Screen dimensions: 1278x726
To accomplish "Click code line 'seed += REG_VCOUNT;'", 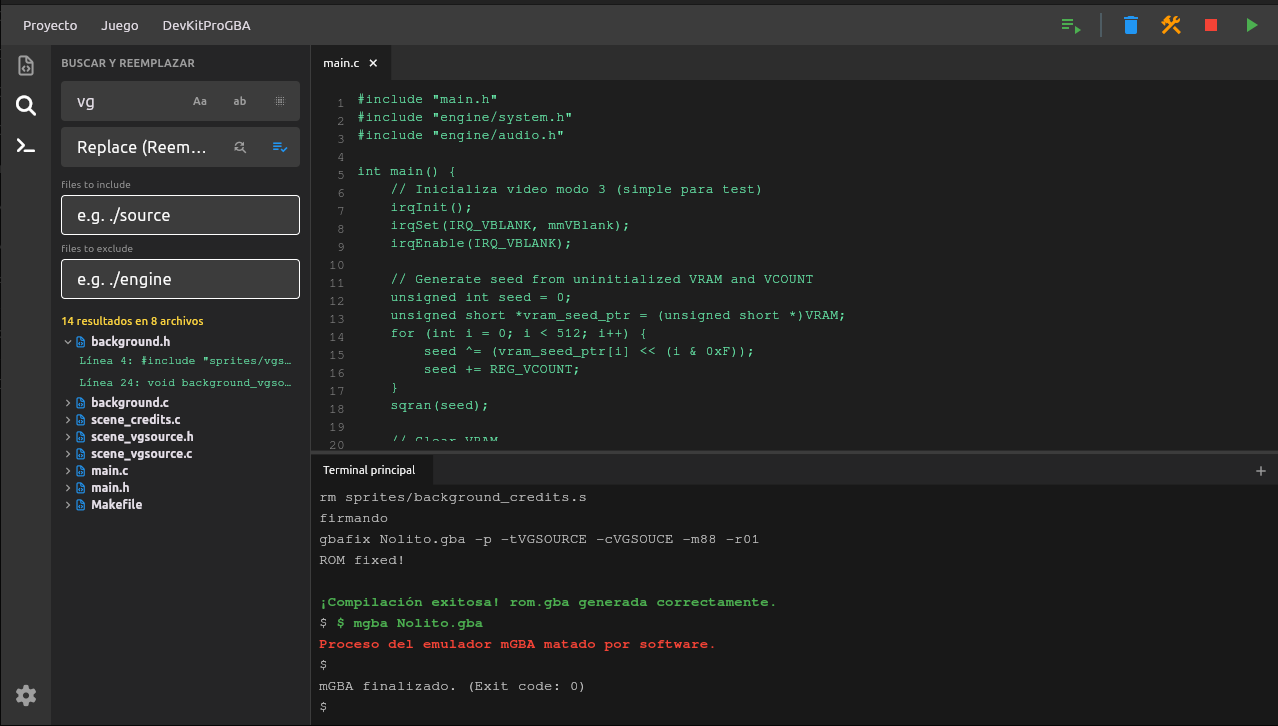I will click(501, 369).
